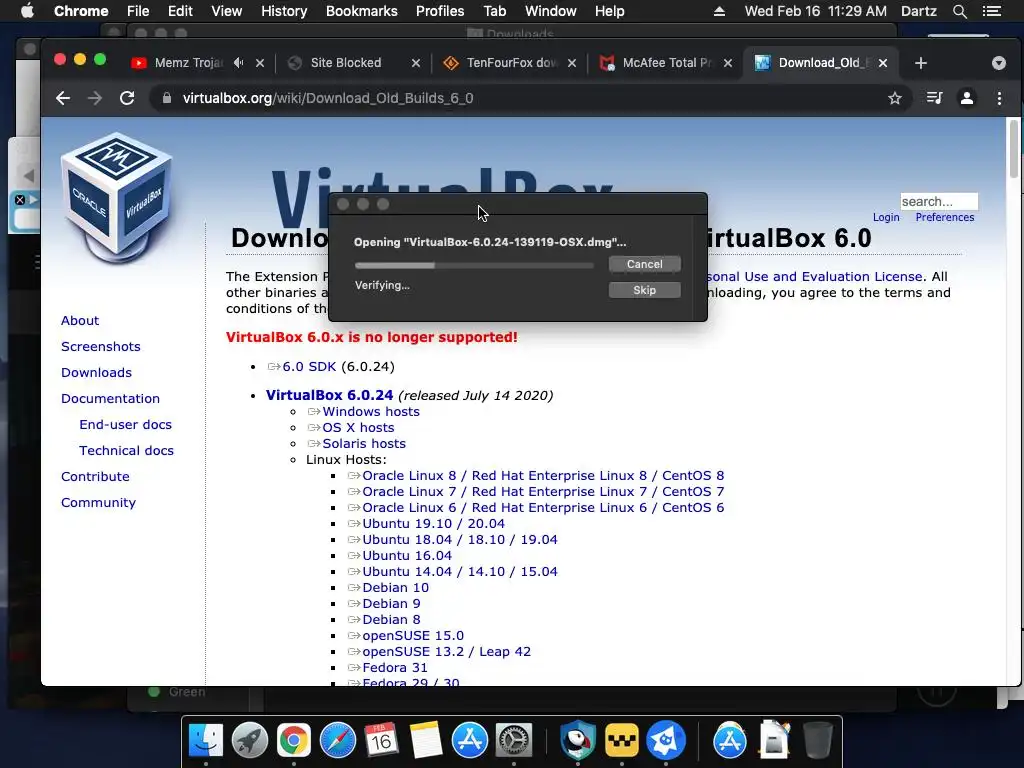1024x768 pixels.
Task: Open a new tab with plus
Action: pos(921,63)
